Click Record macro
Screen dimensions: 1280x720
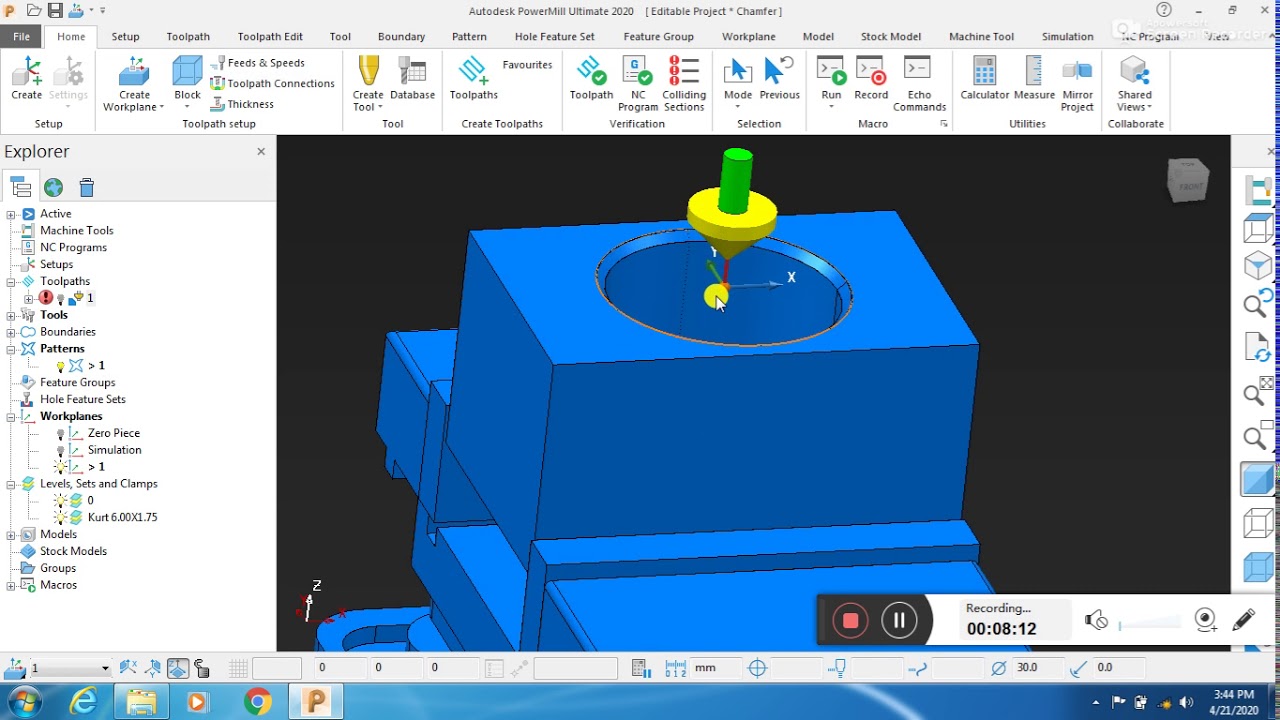871,78
